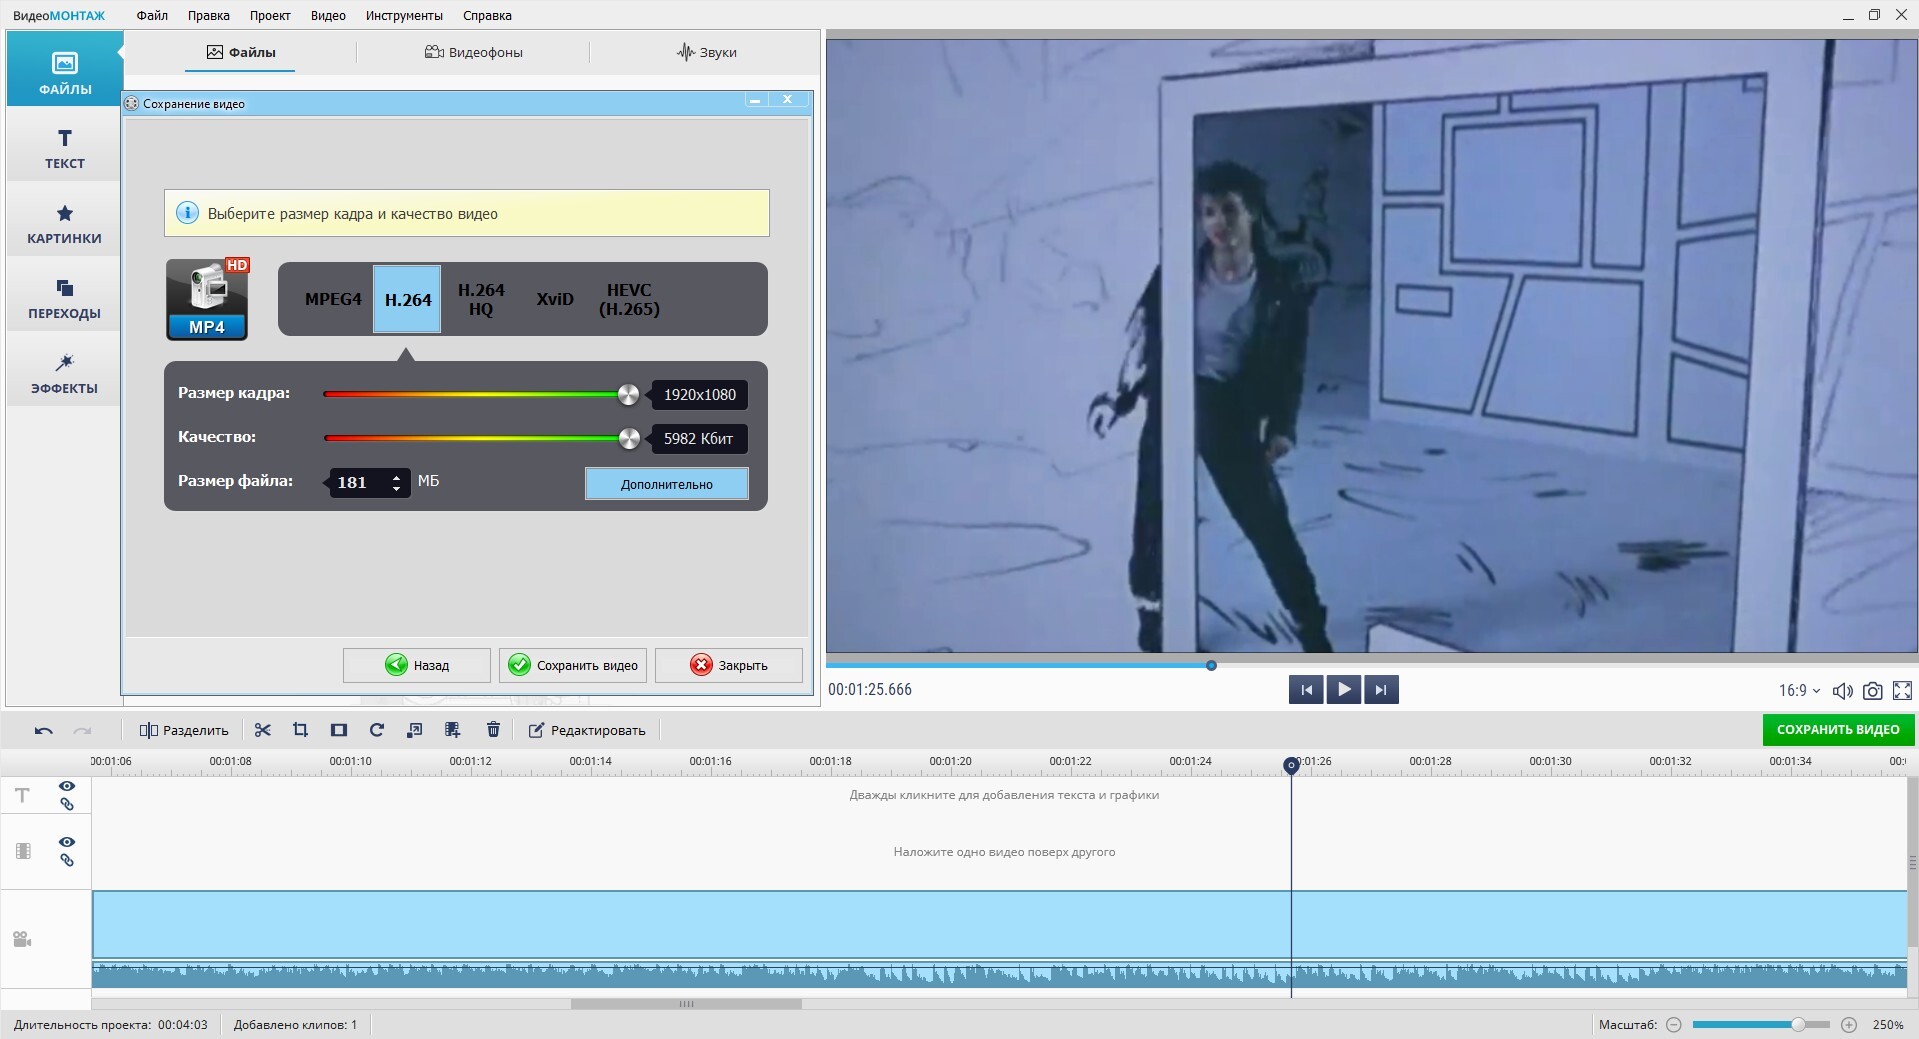Open Дополнительно advanced settings

point(667,484)
